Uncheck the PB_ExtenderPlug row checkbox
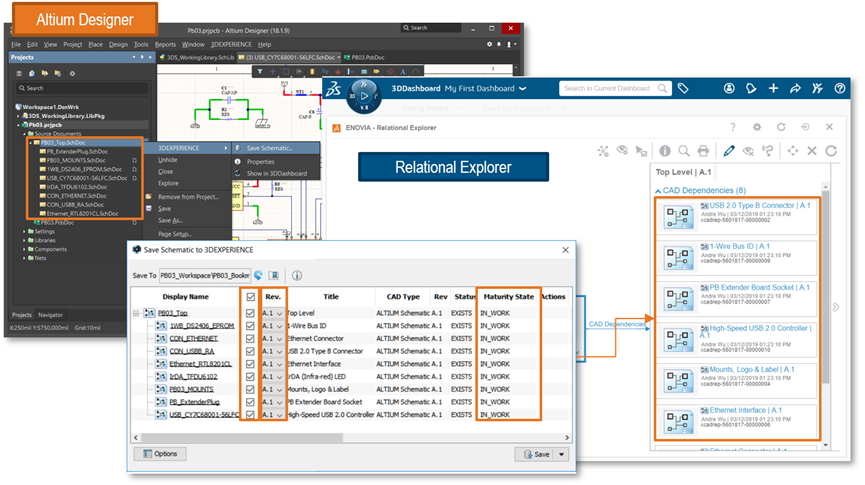865x485 pixels. point(250,402)
